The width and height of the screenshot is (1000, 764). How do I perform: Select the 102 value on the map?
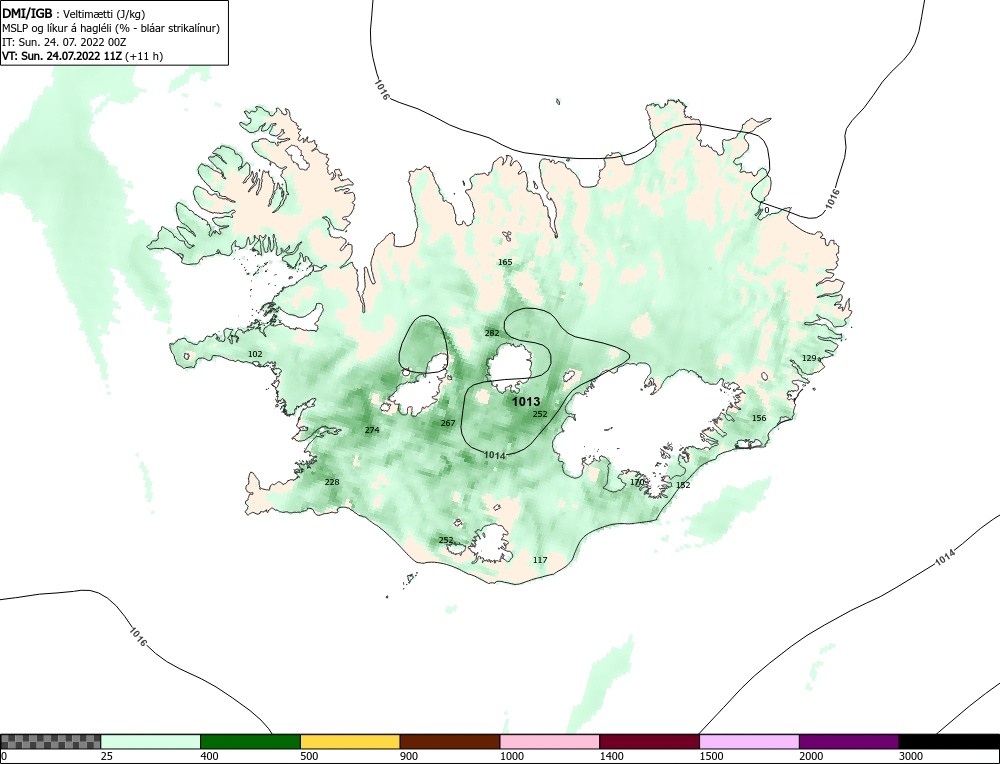pos(254,354)
